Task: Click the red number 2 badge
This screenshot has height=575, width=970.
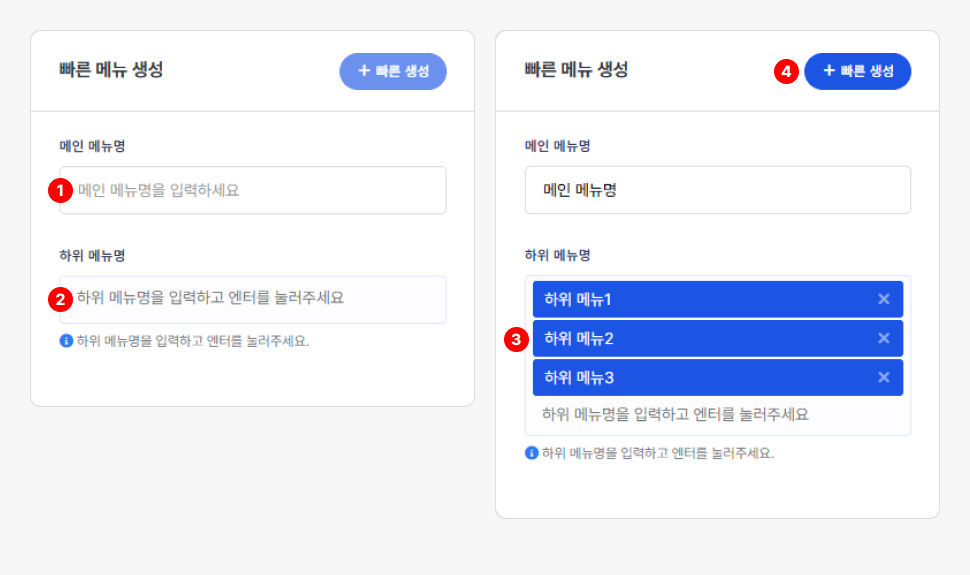Action: [x=61, y=298]
